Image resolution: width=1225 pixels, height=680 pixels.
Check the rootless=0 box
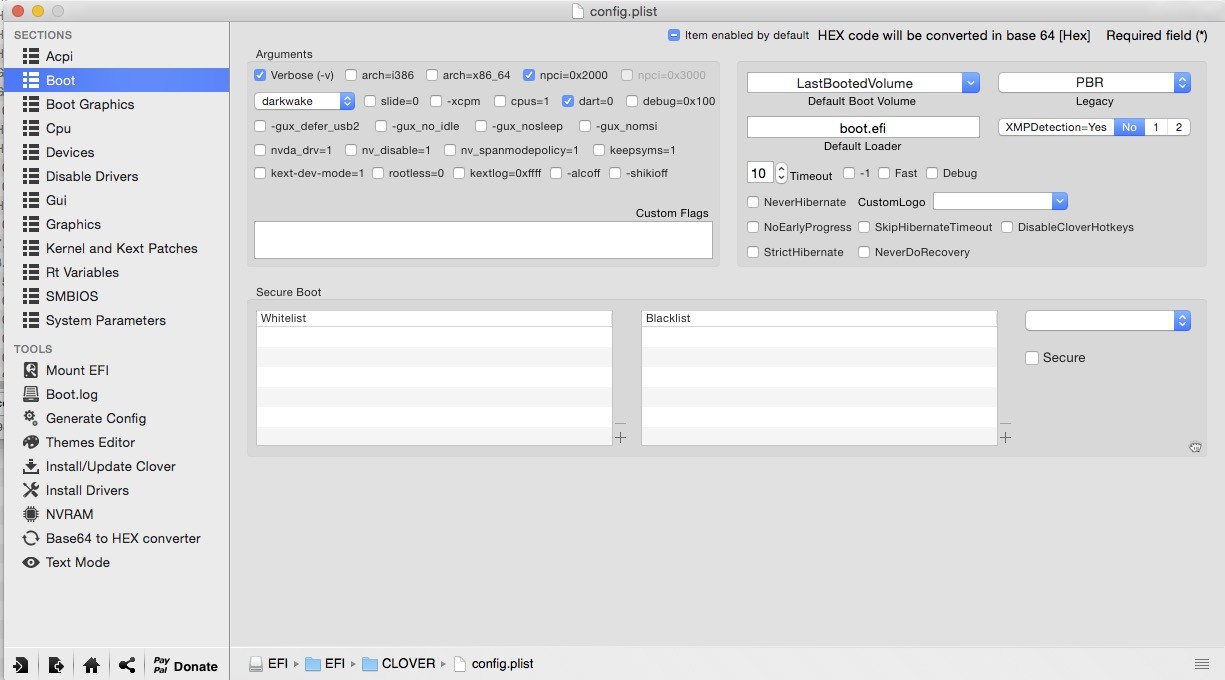click(x=378, y=173)
